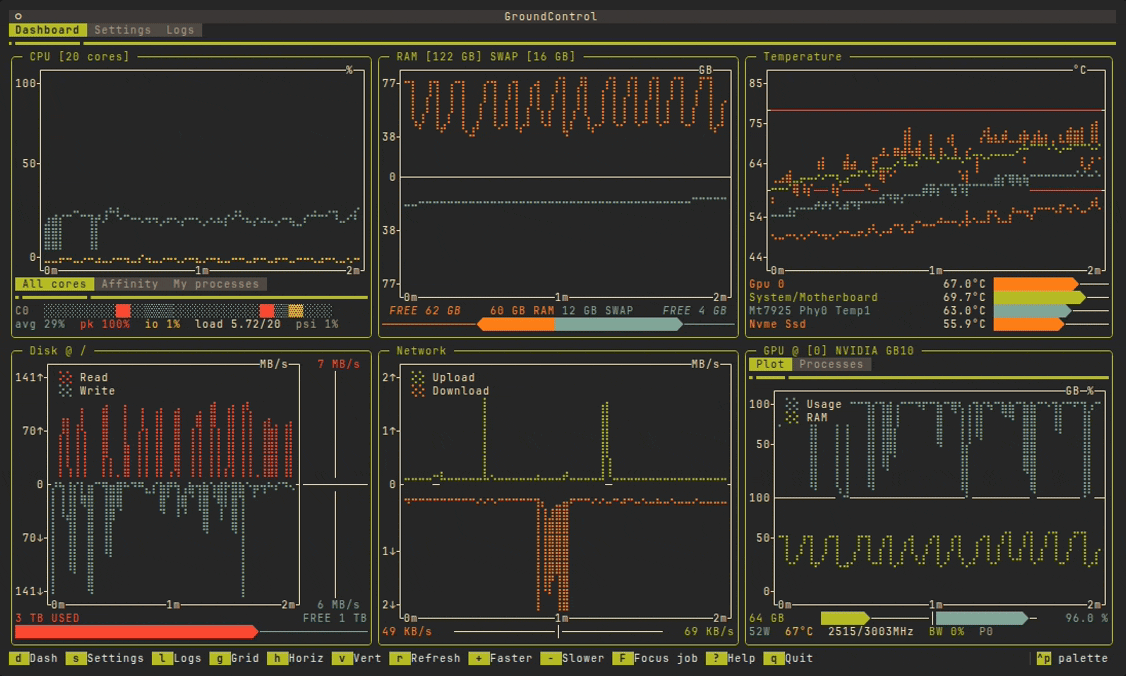Click the Read legend swatch in Disk panel
1126x676 pixels.
pyautogui.click(x=65, y=377)
